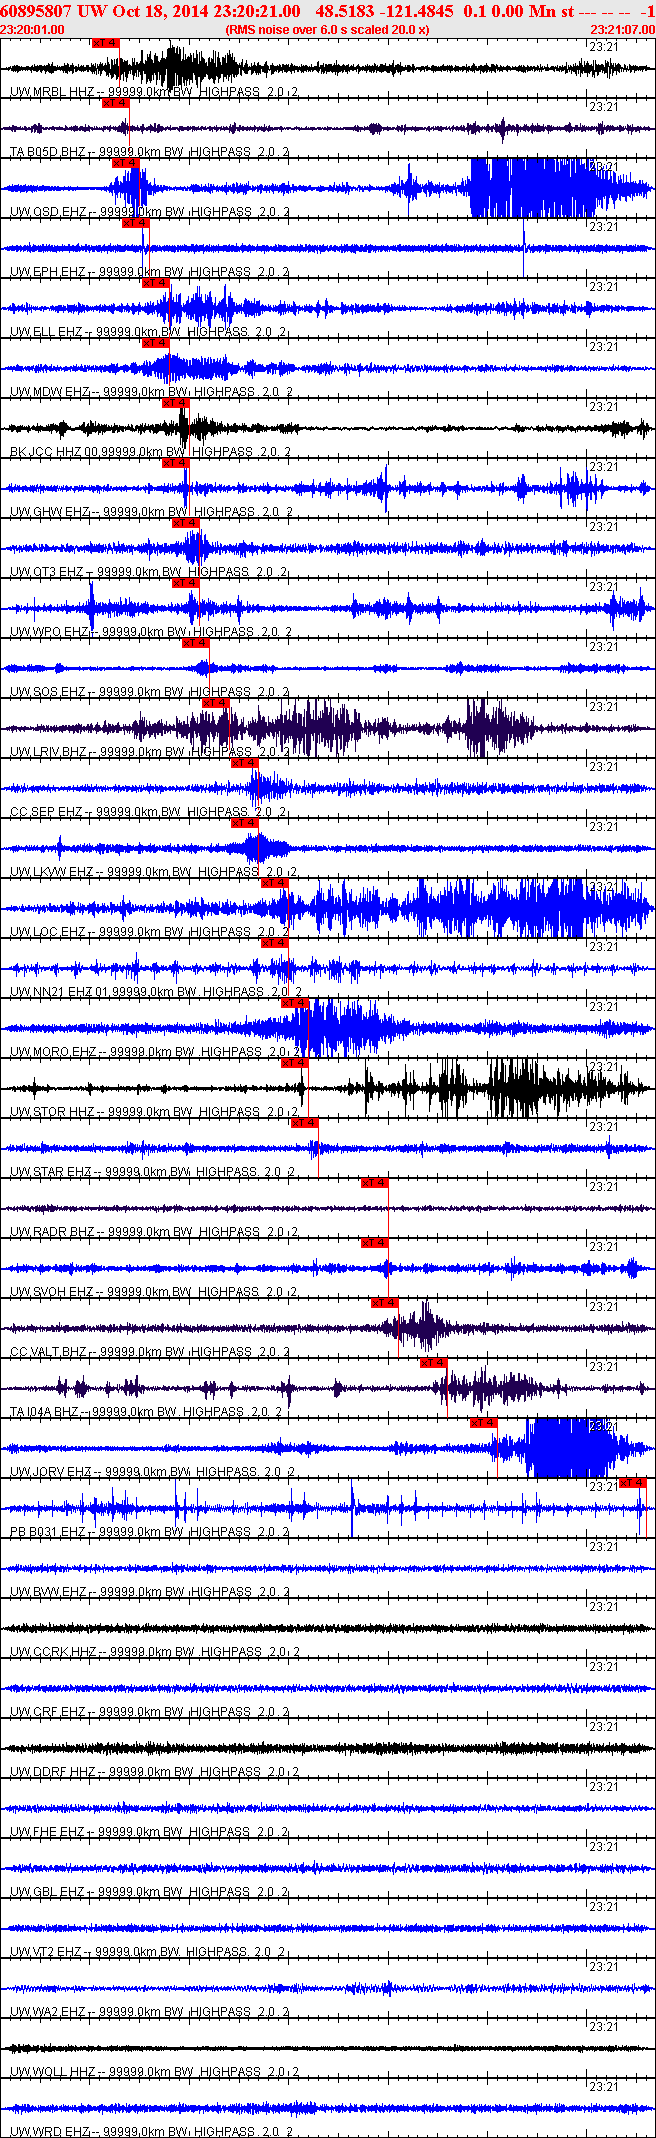Click the red pick flag on the MORO trace
Screen dimensions: 656x2138
[x=295, y=1003]
